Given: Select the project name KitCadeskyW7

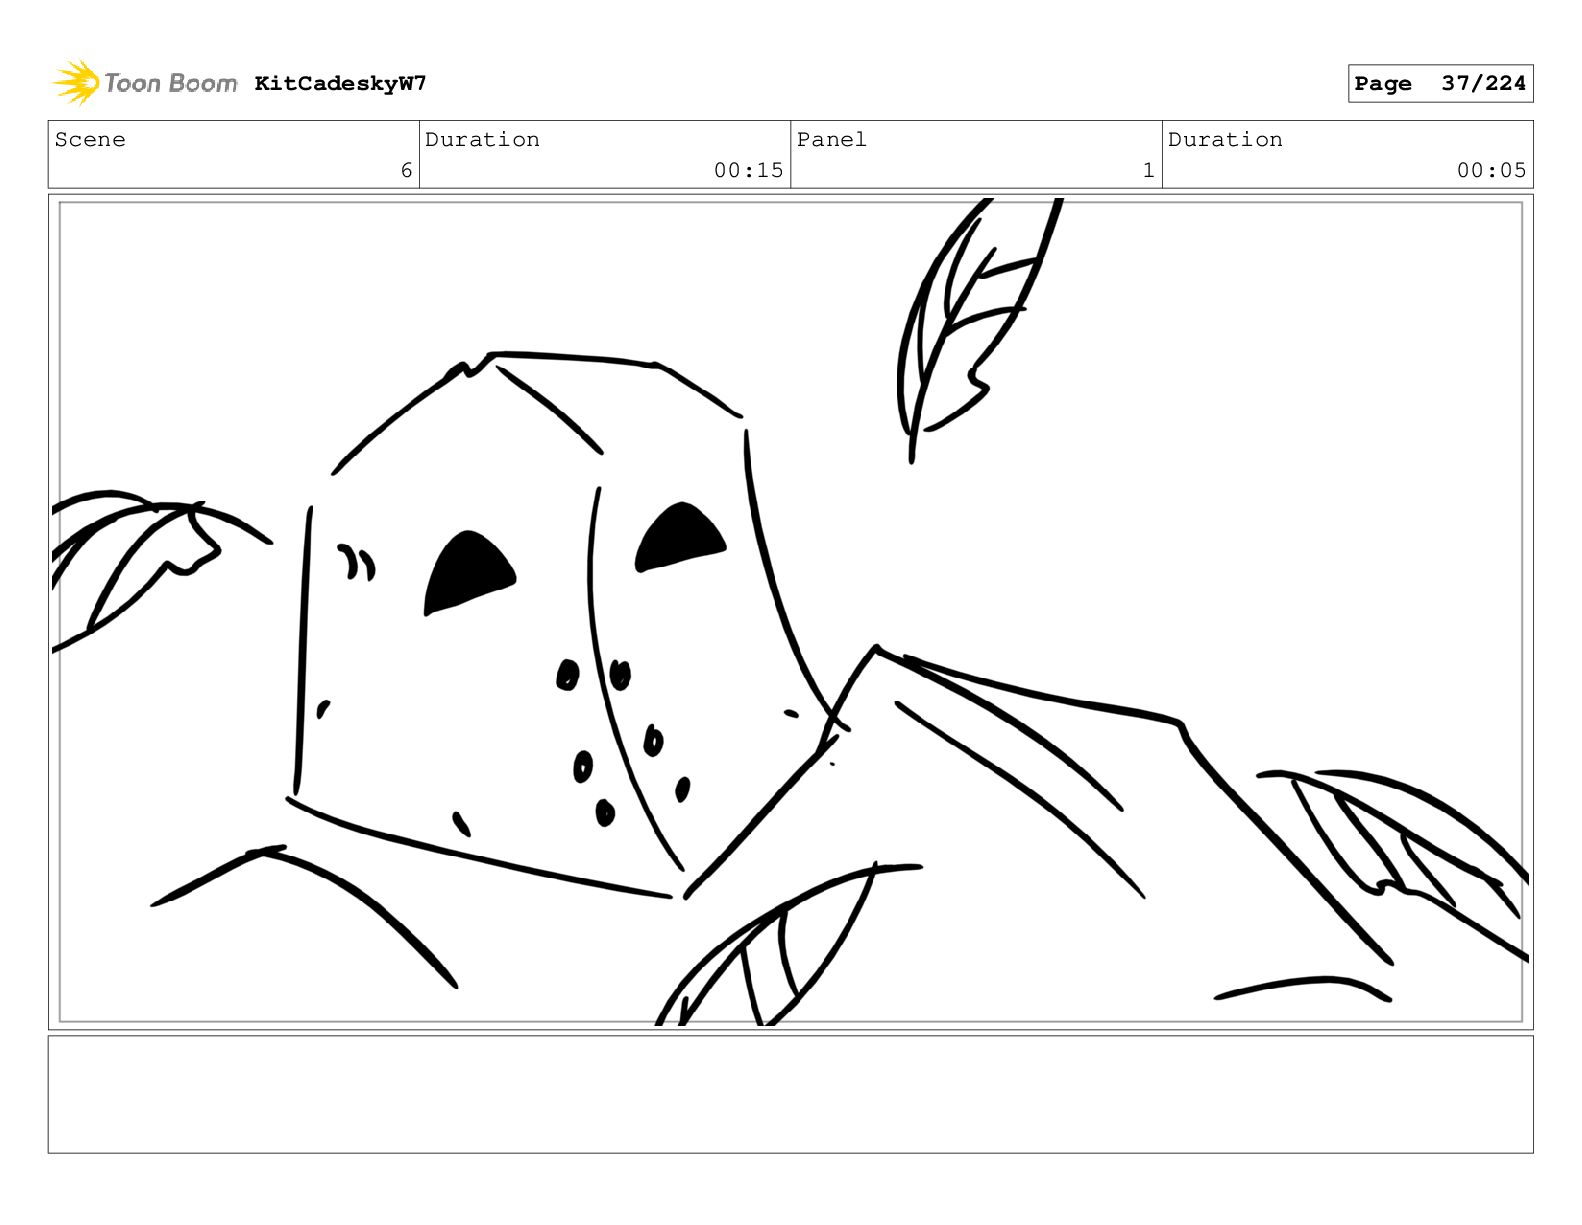Looking at the screenshot, I should point(340,83).
